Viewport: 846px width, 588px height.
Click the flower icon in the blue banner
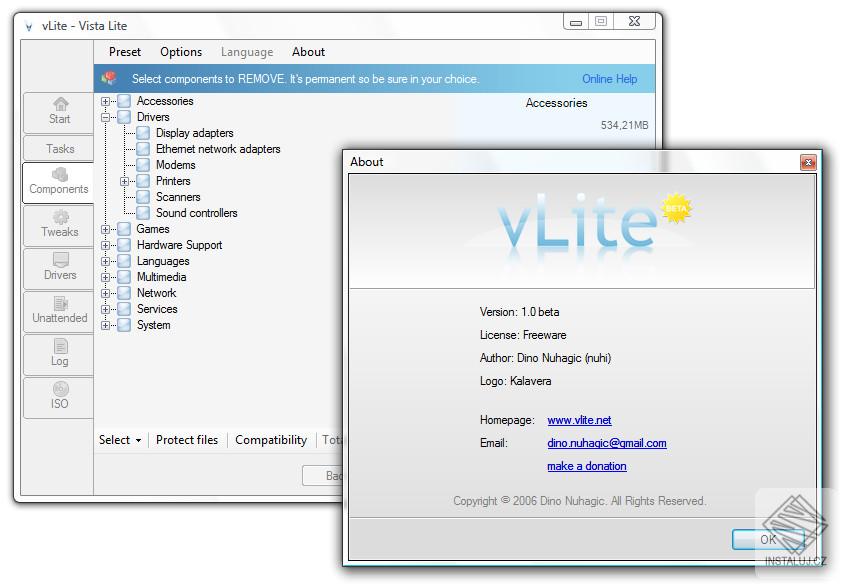pyautogui.click(x=108, y=79)
